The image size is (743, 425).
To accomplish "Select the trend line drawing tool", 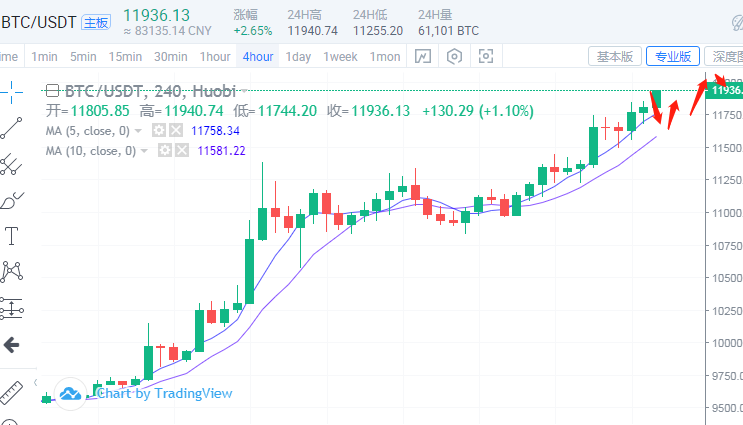I will (x=11, y=127).
